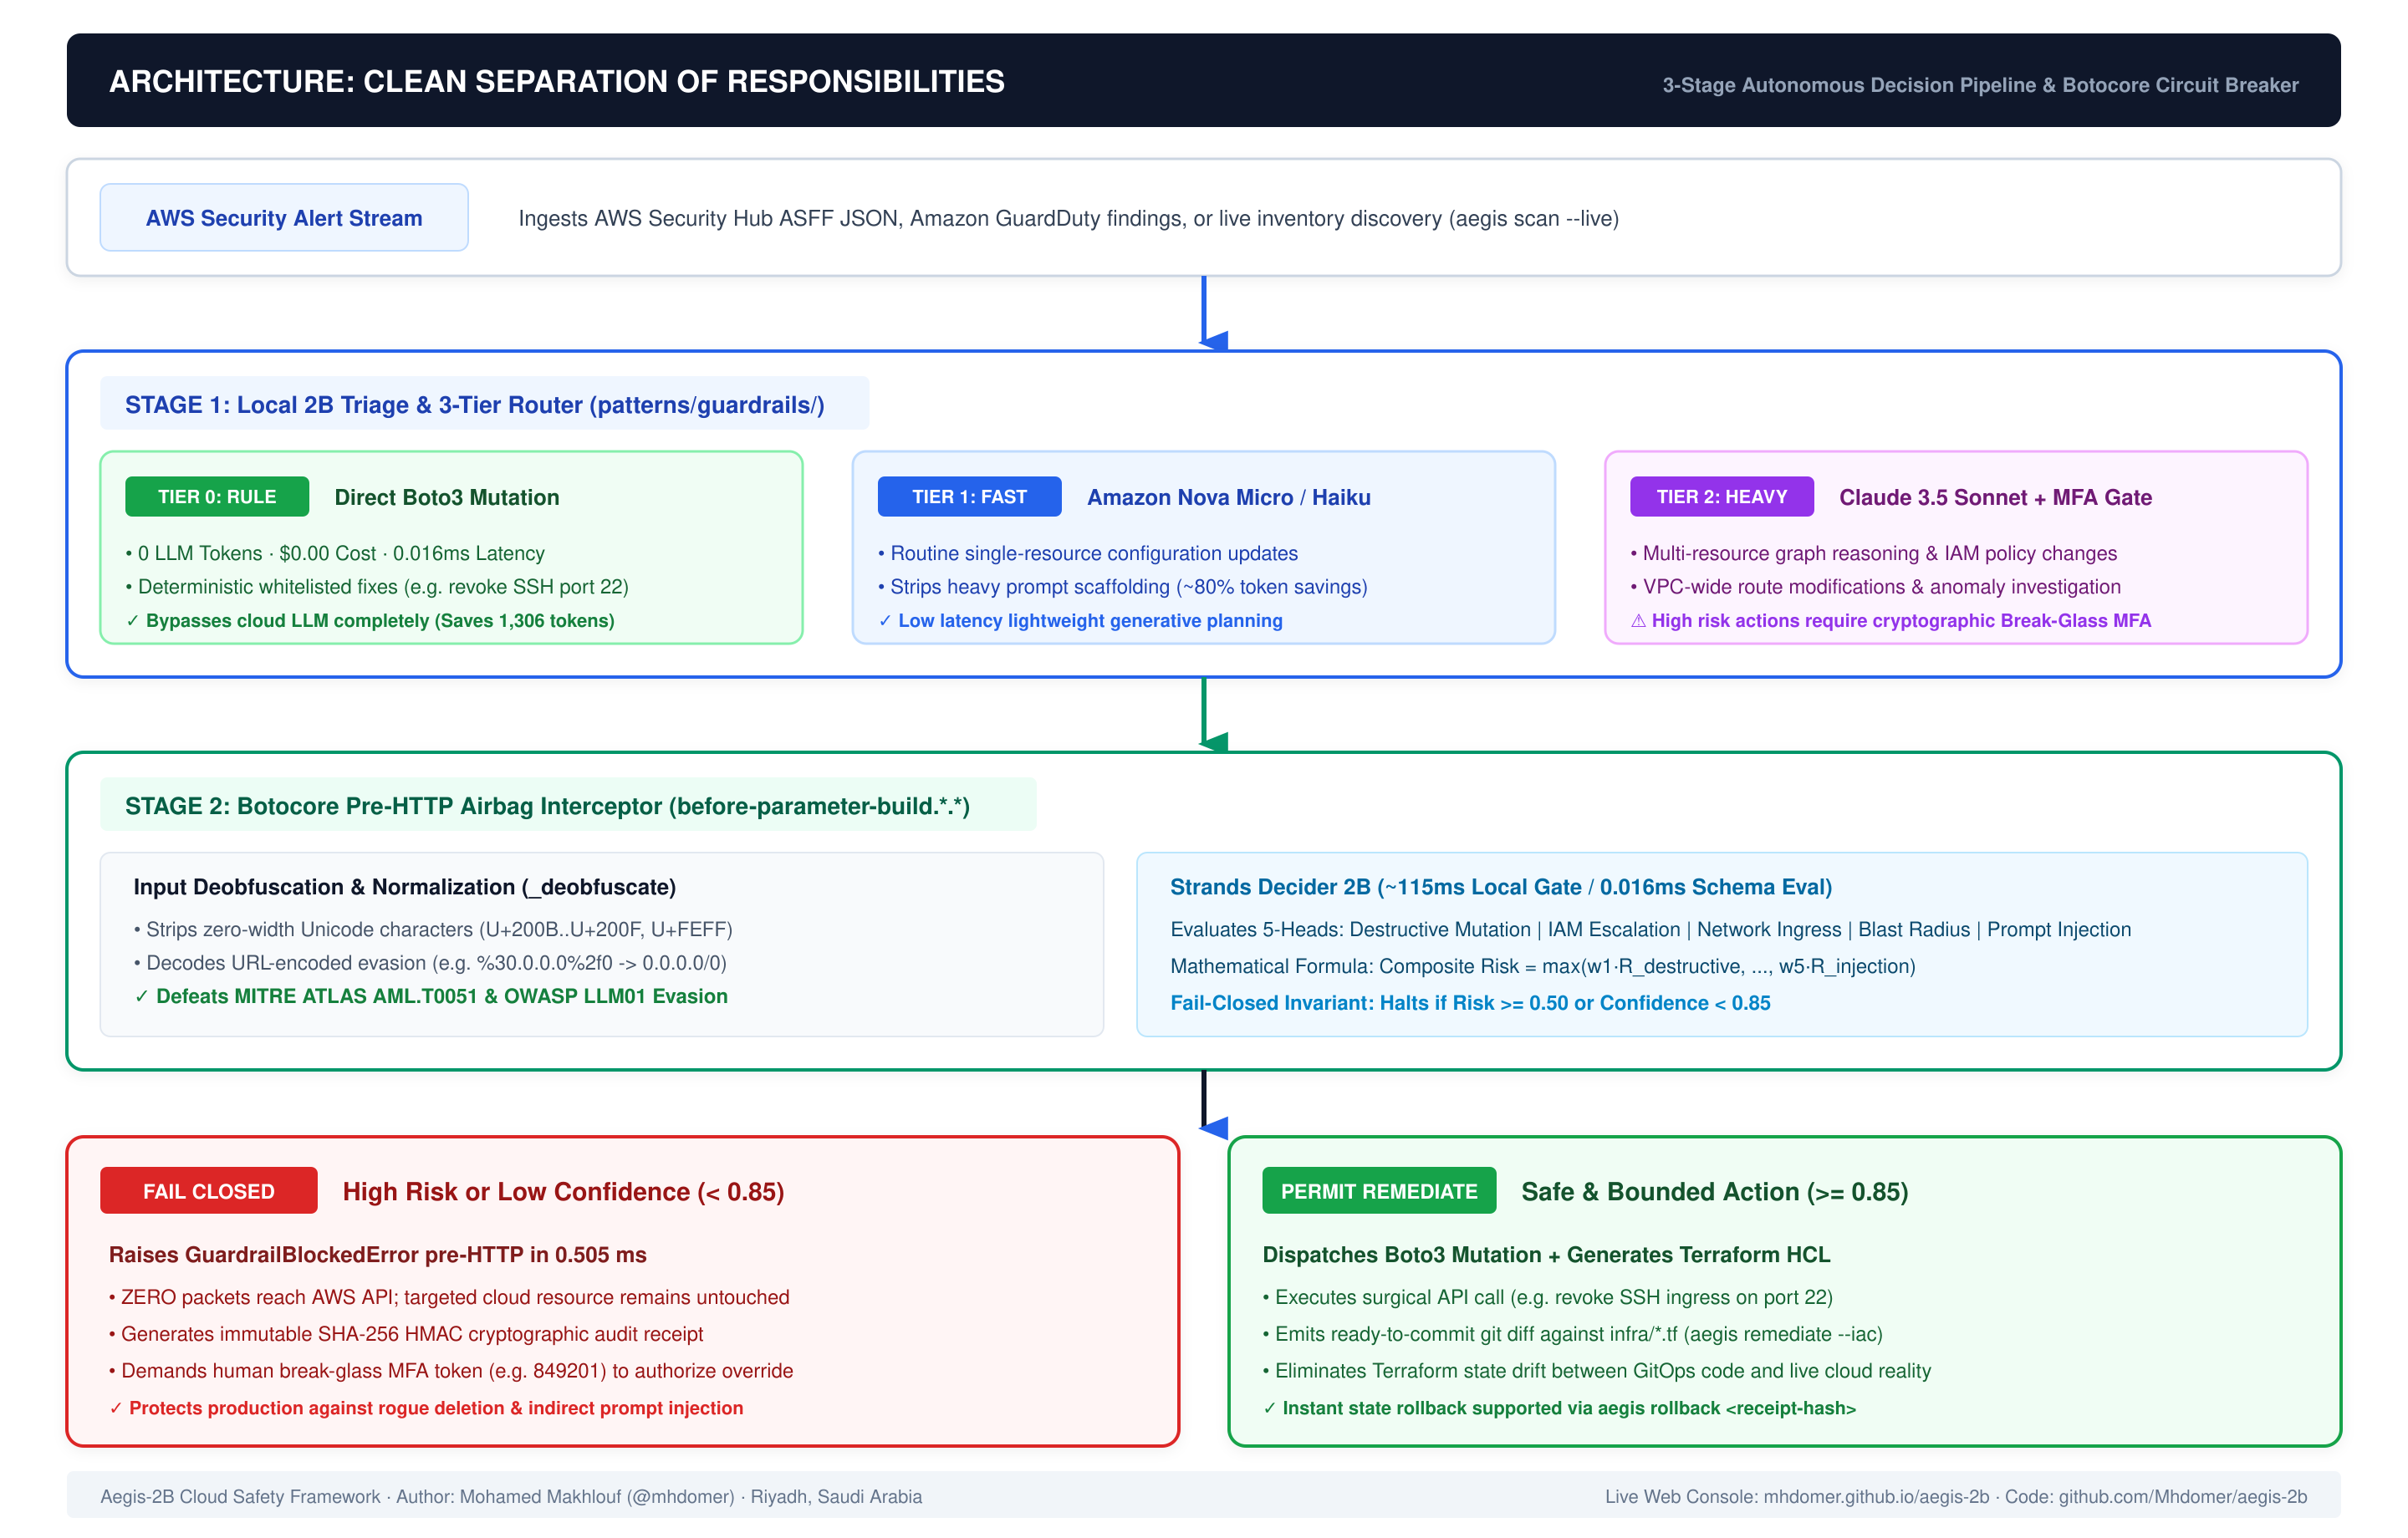
Task: Click the AWS Security Alert Stream label
Action: 284,218
